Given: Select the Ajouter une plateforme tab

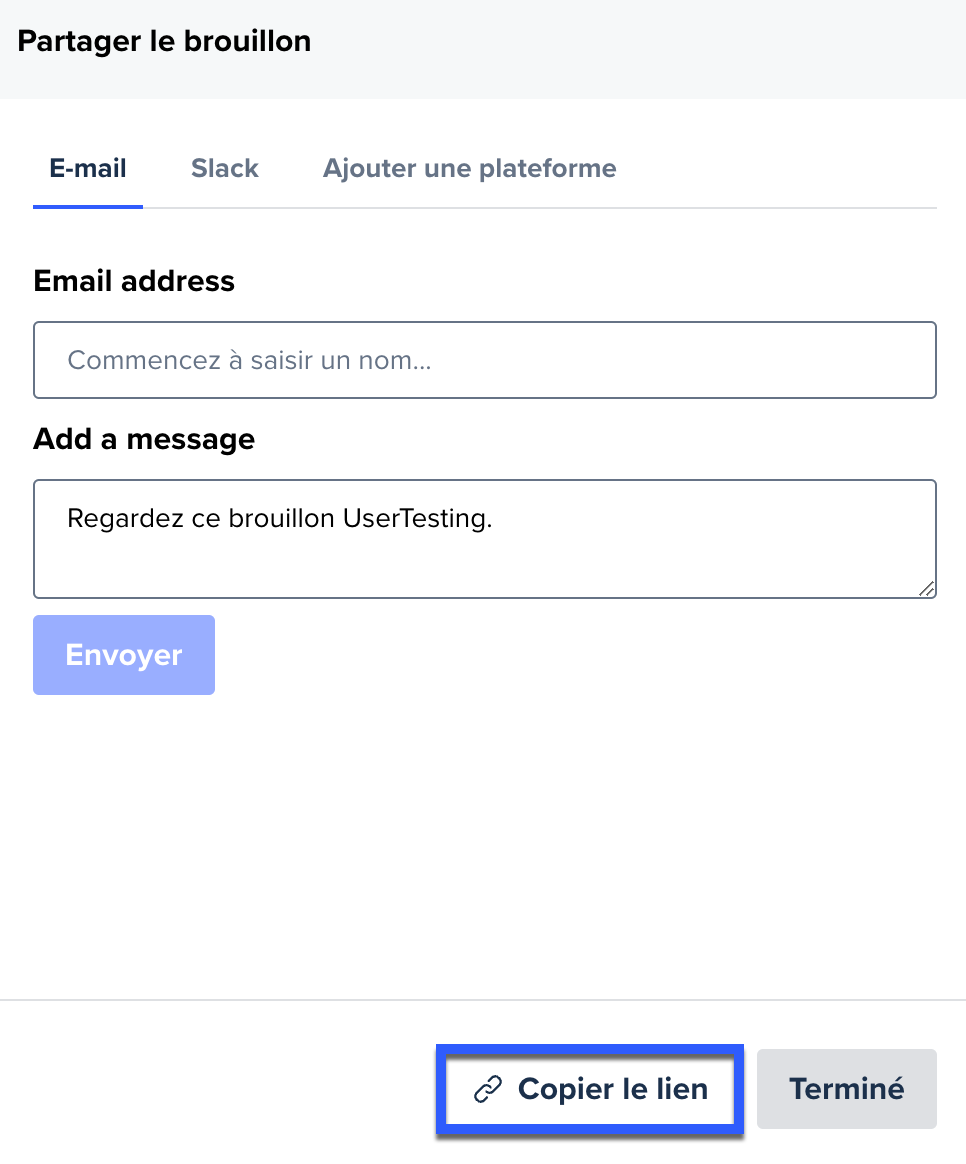Looking at the screenshot, I should coord(469,169).
